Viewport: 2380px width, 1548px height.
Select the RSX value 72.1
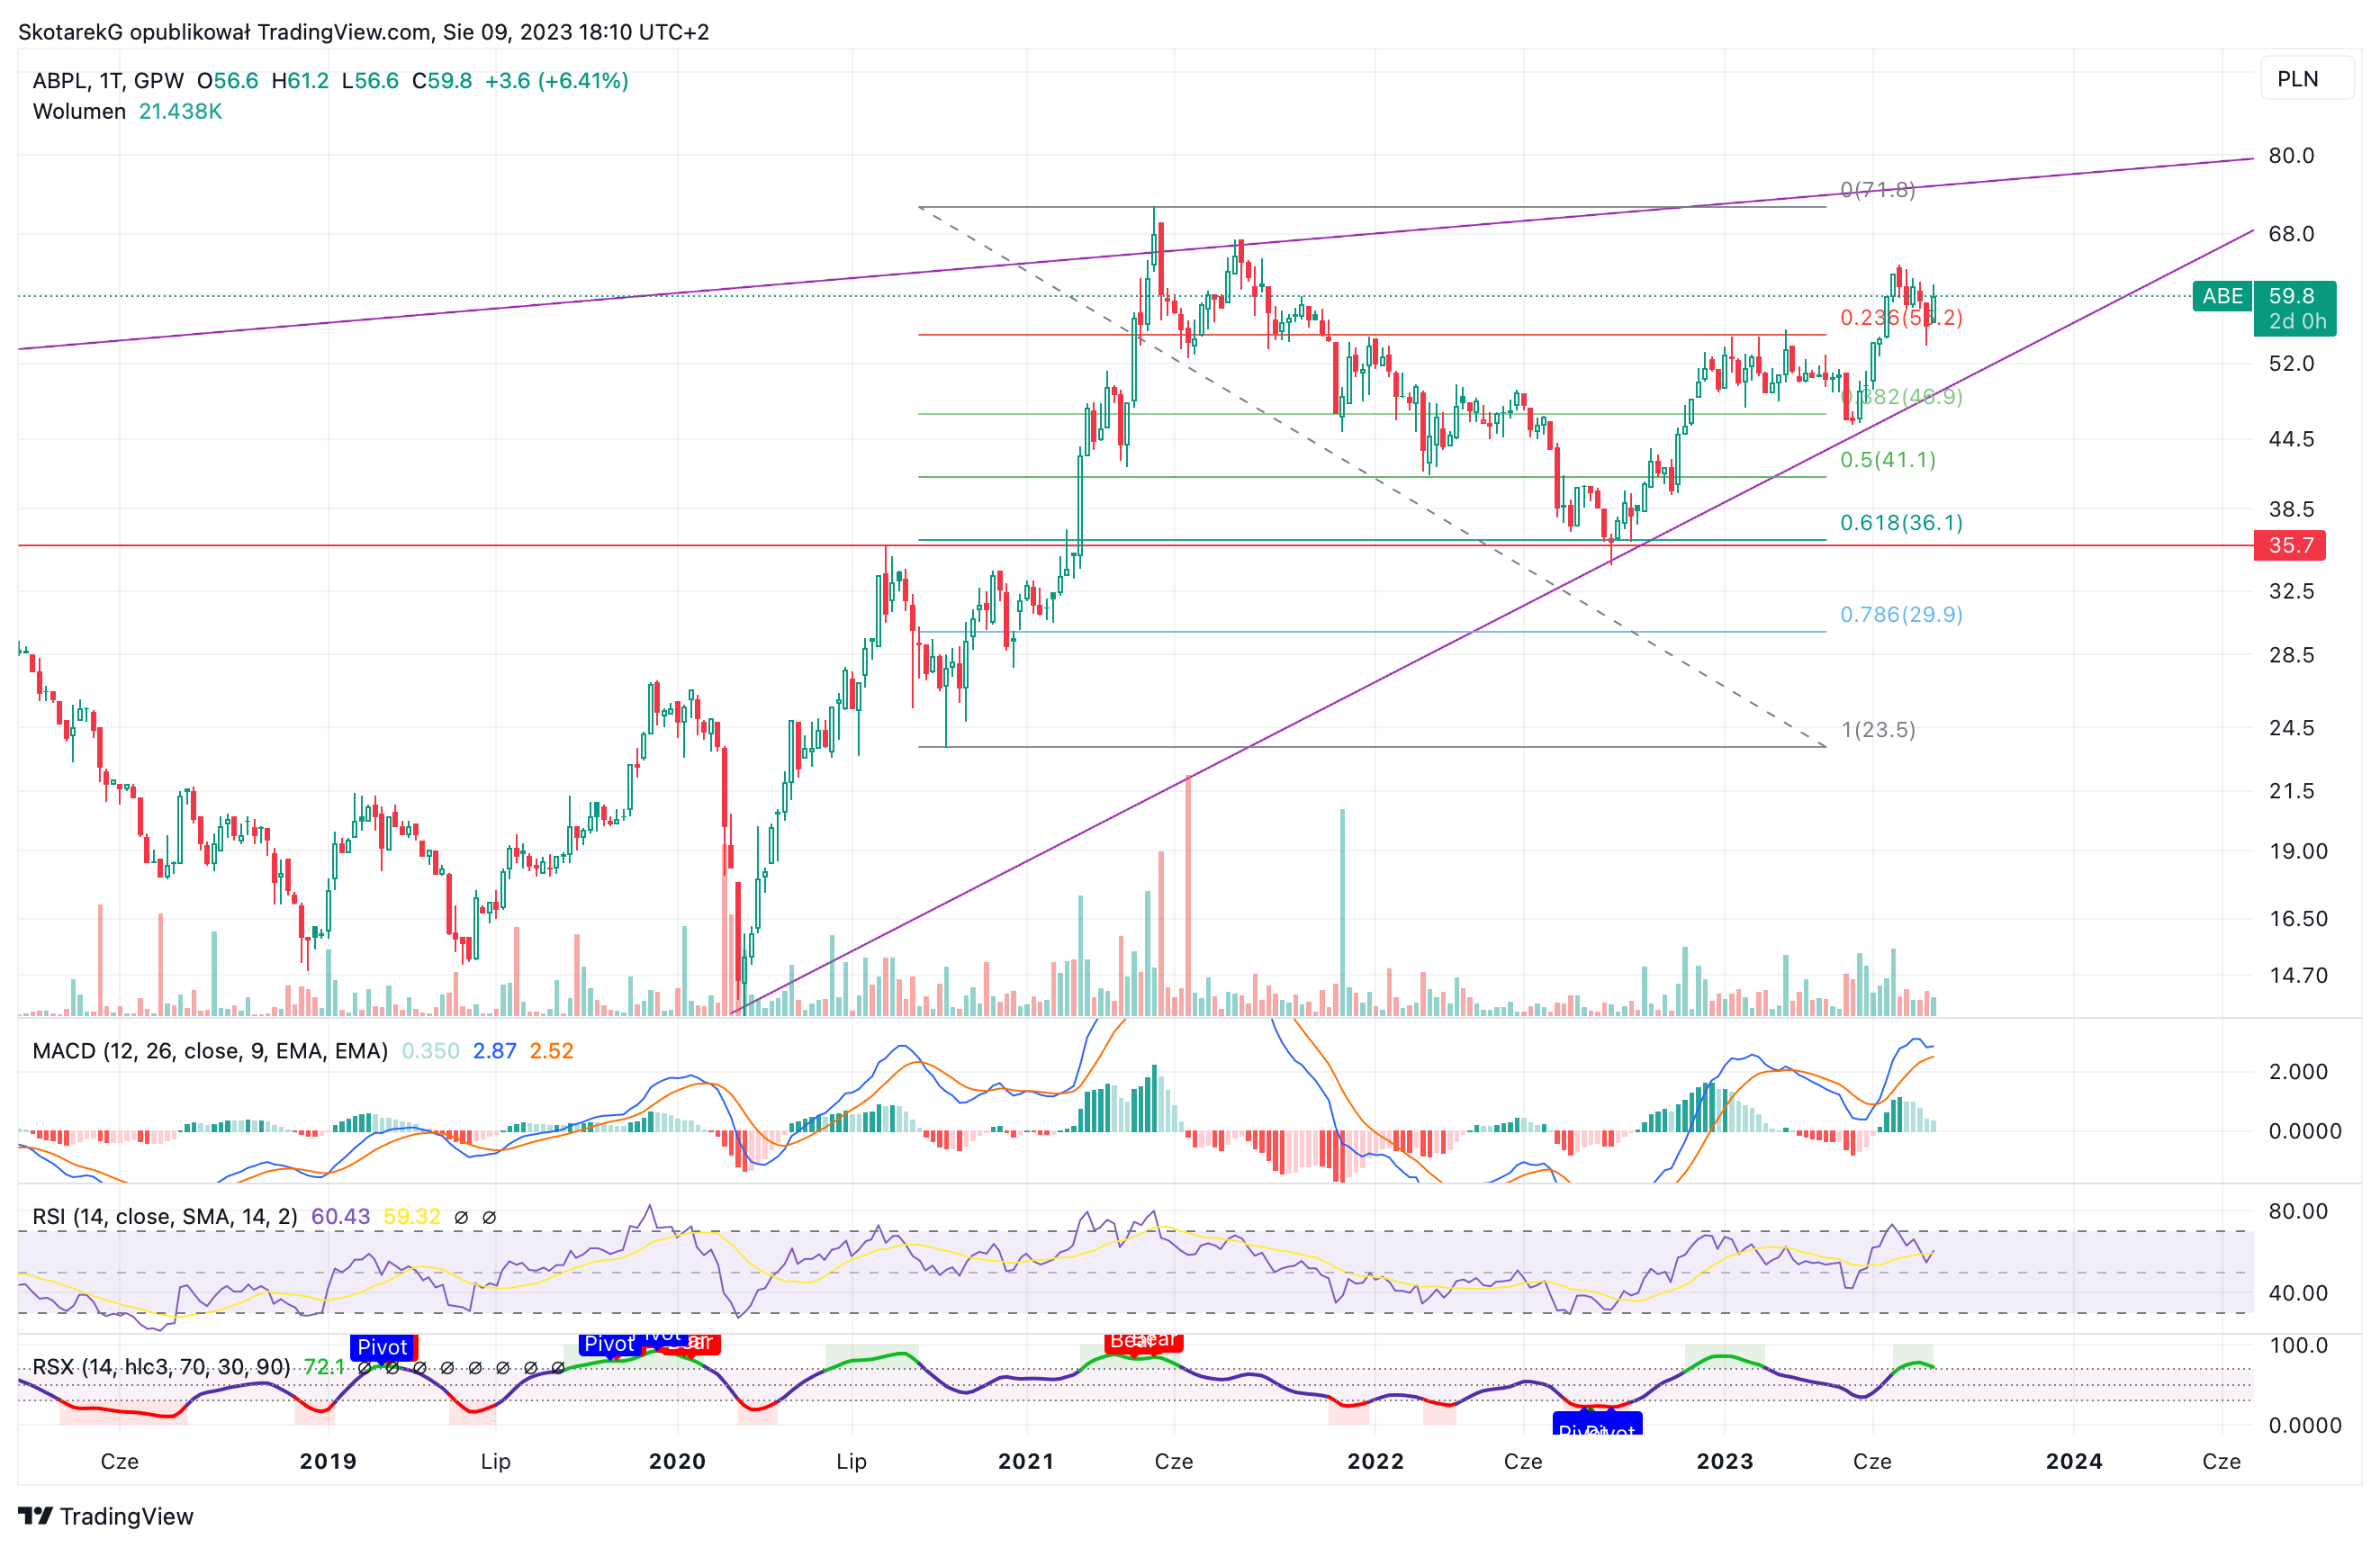[x=324, y=1367]
